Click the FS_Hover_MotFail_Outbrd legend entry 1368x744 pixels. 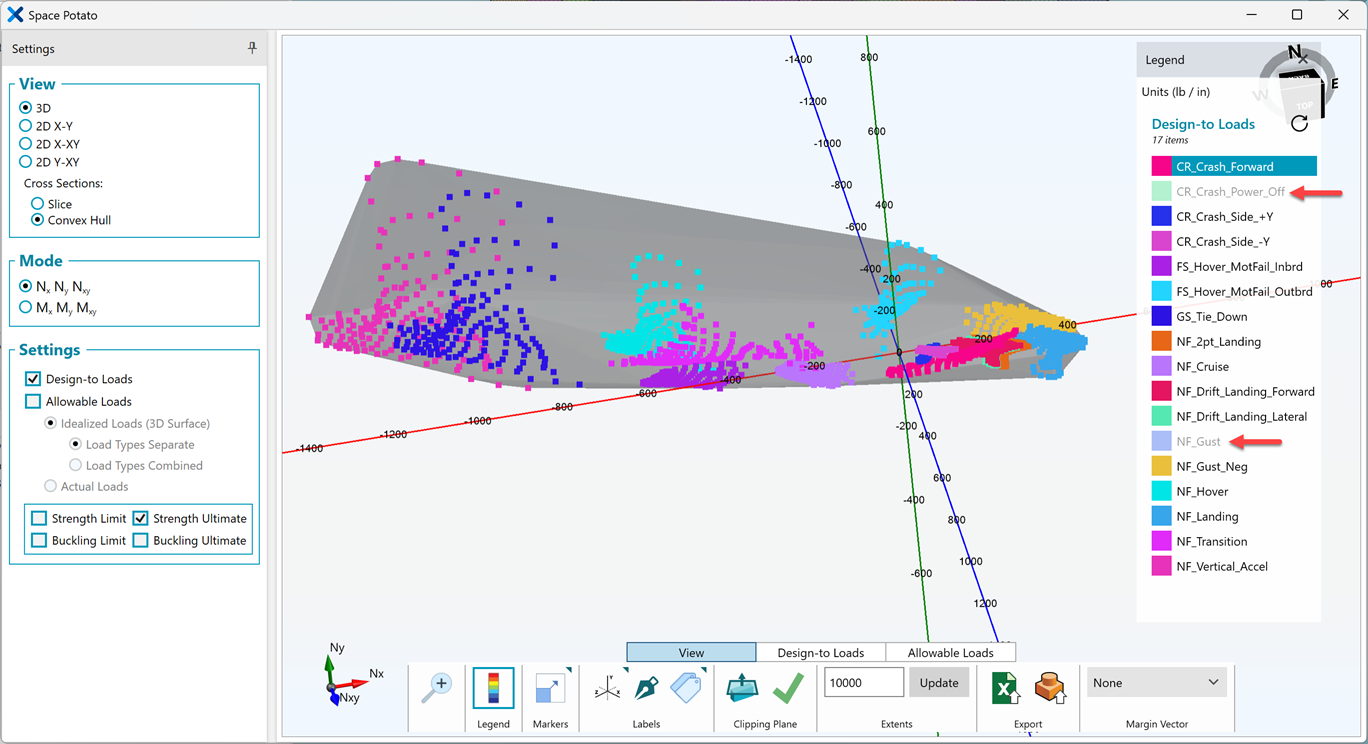(x=1244, y=292)
